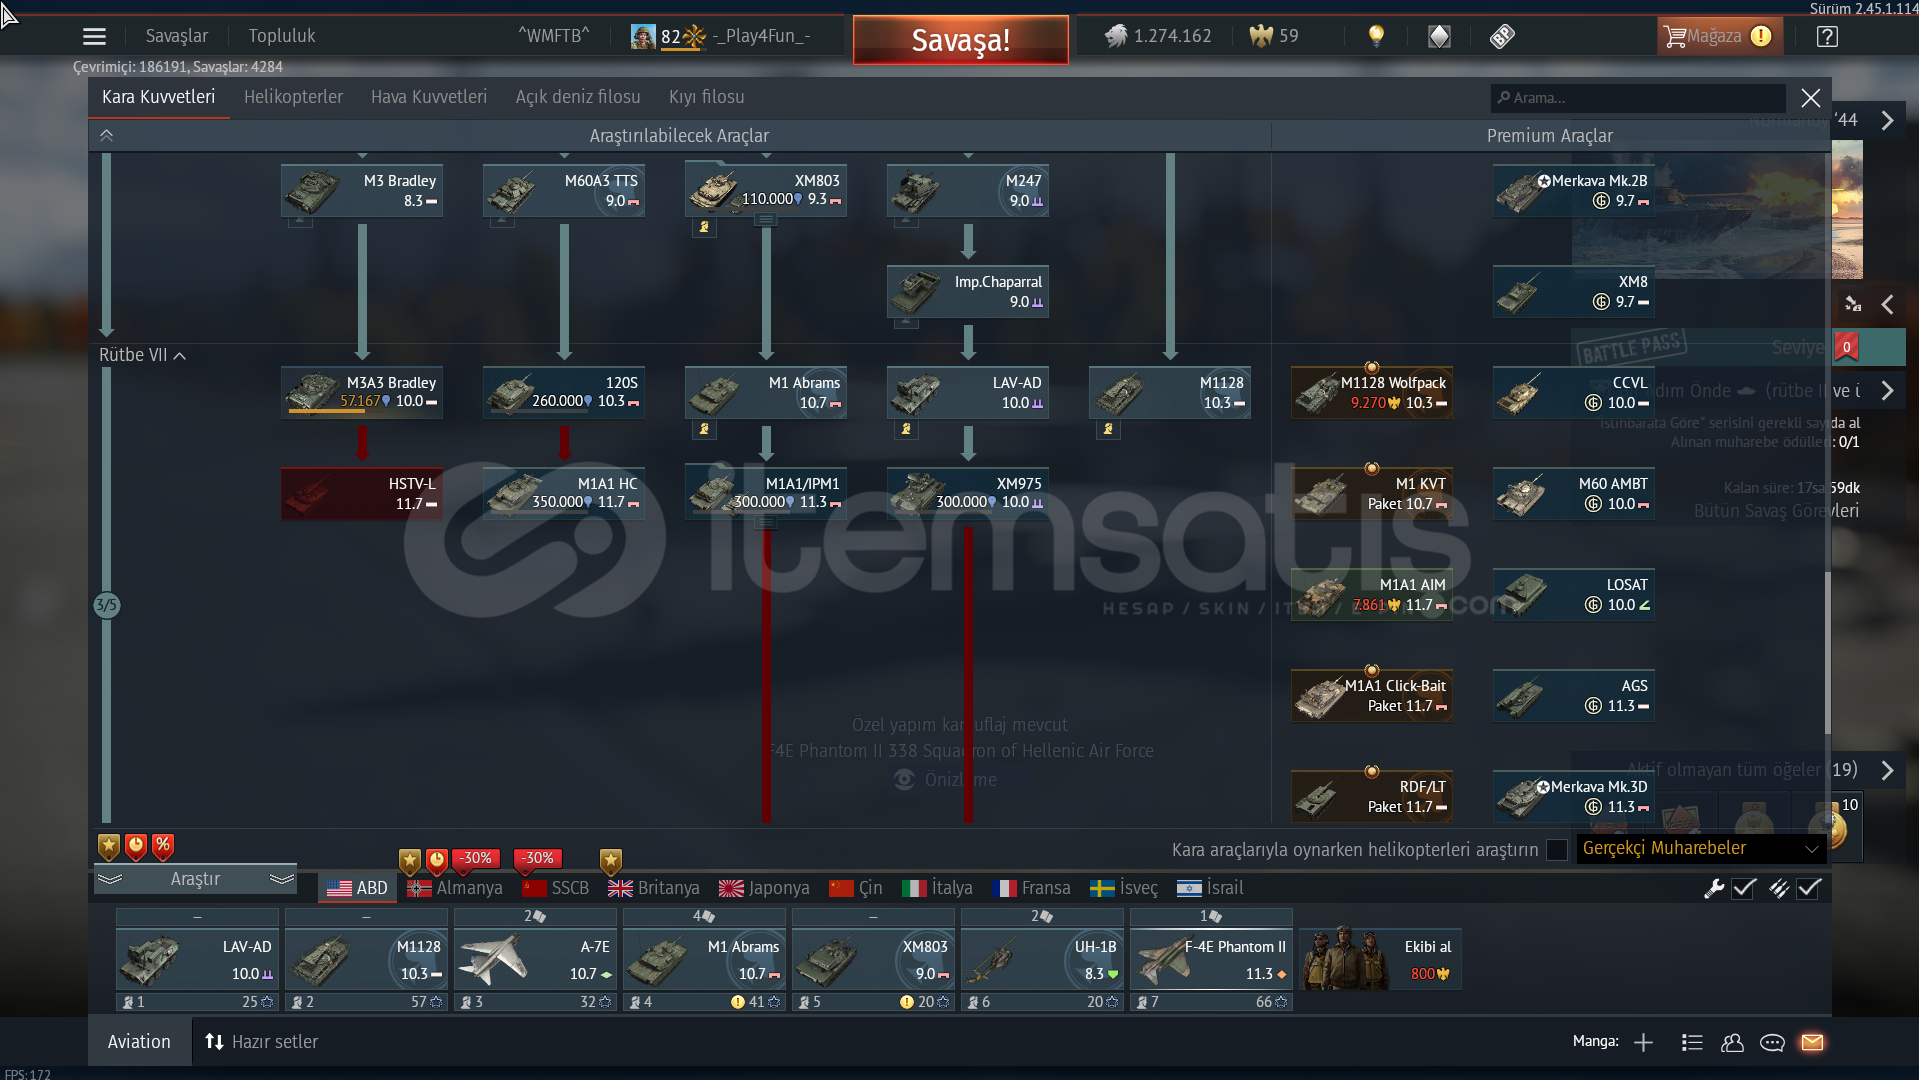The width and height of the screenshot is (1919, 1080).
Task: Click the ^WMFTB^ squadron tag
Action: 554,36
